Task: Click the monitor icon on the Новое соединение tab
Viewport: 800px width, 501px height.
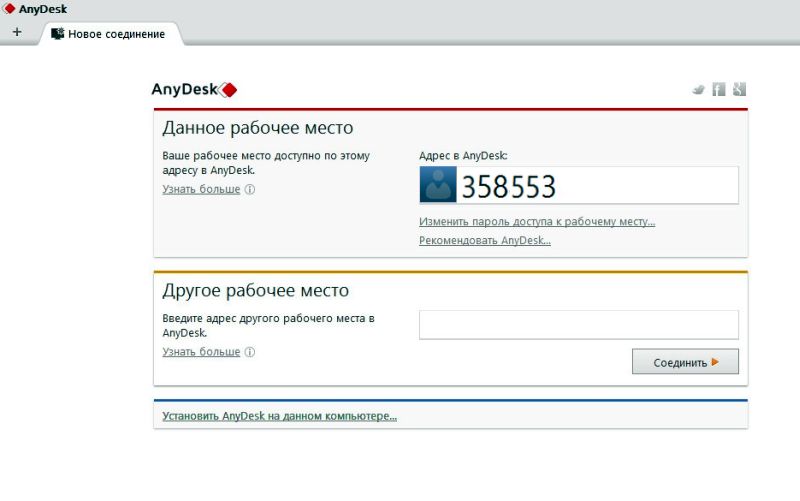Action: (x=58, y=33)
